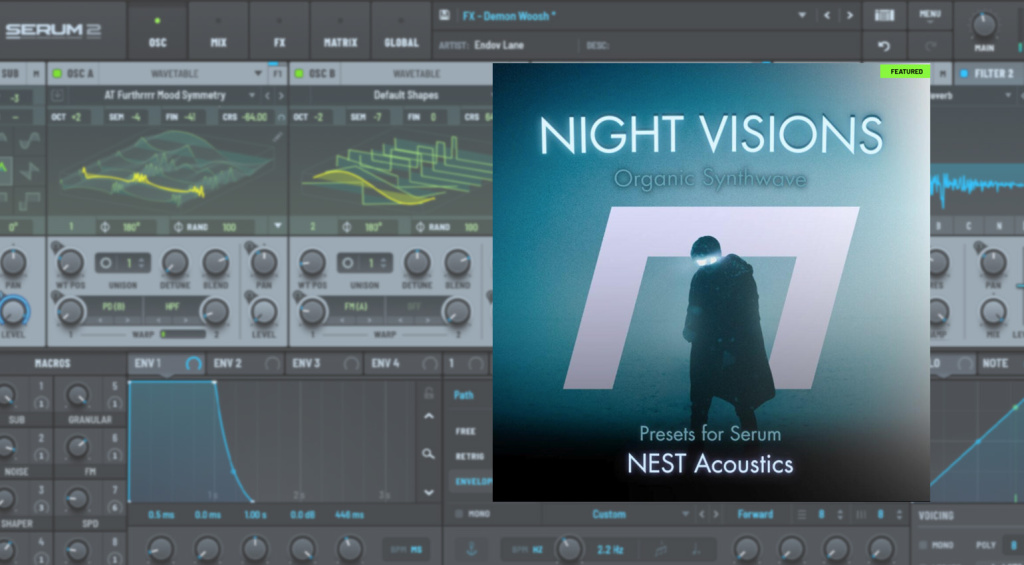Expand the preset name dropdown arrow
This screenshot has width=1024, height=565.
pos(801,15)
